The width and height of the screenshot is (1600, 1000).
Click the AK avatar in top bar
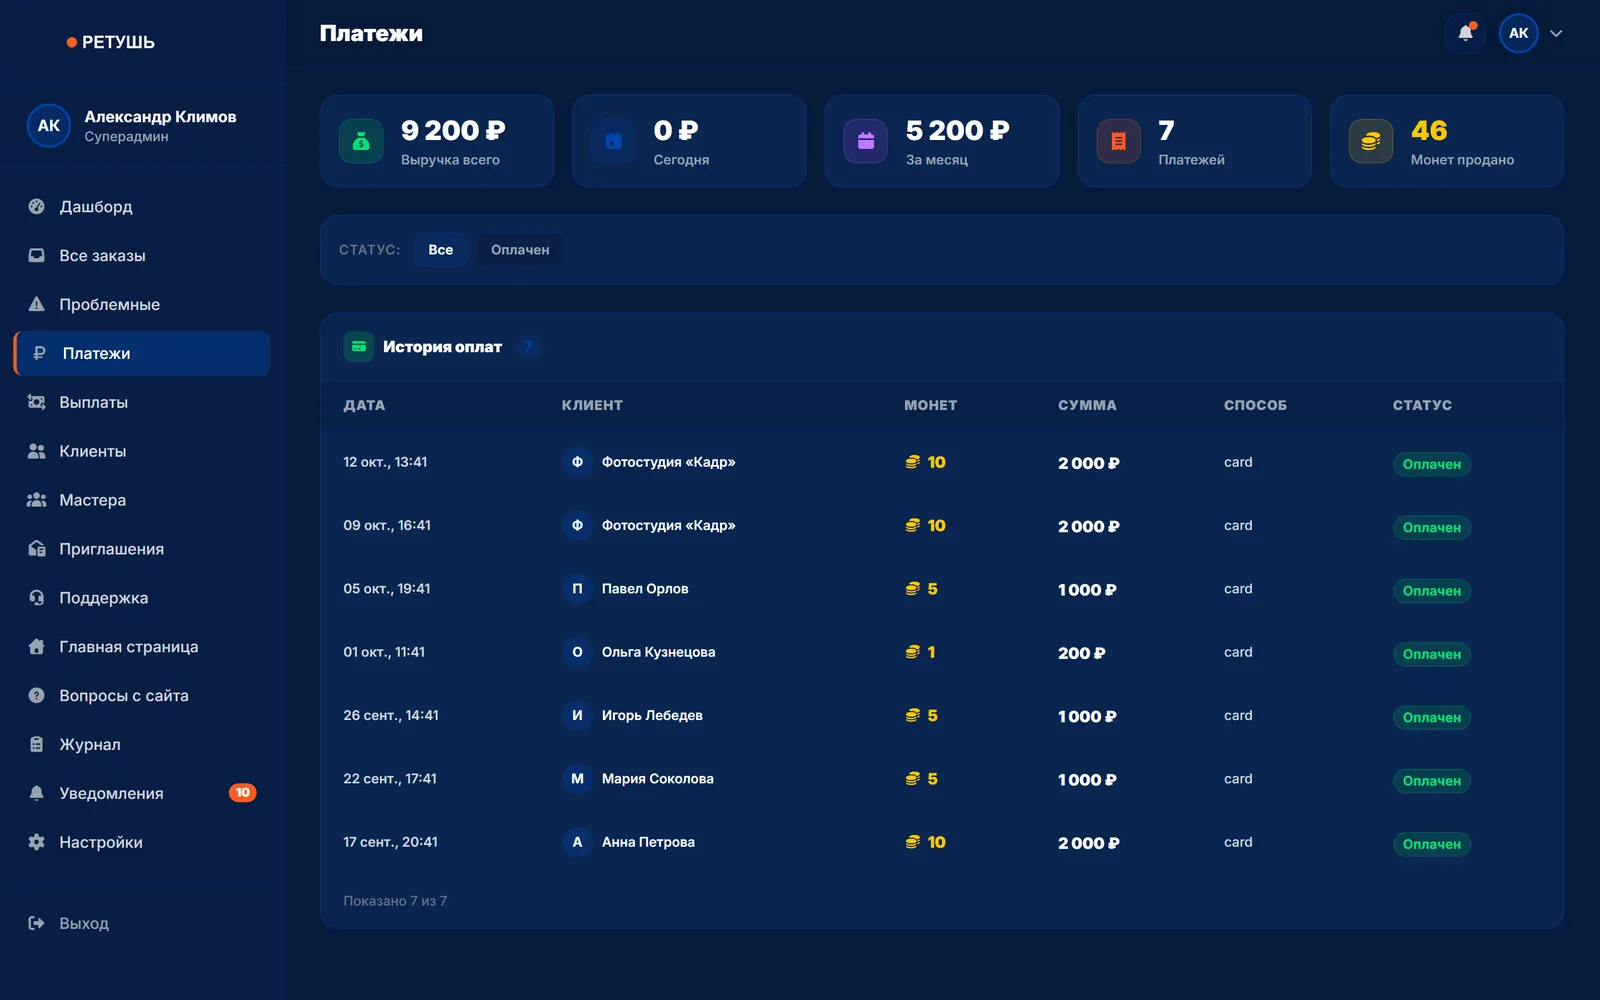pyautogui.click(x=1518, y=33)
